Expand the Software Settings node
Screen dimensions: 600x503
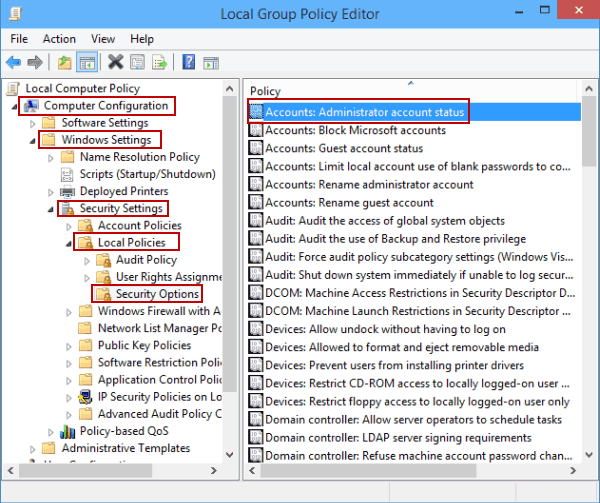[33, 124]
